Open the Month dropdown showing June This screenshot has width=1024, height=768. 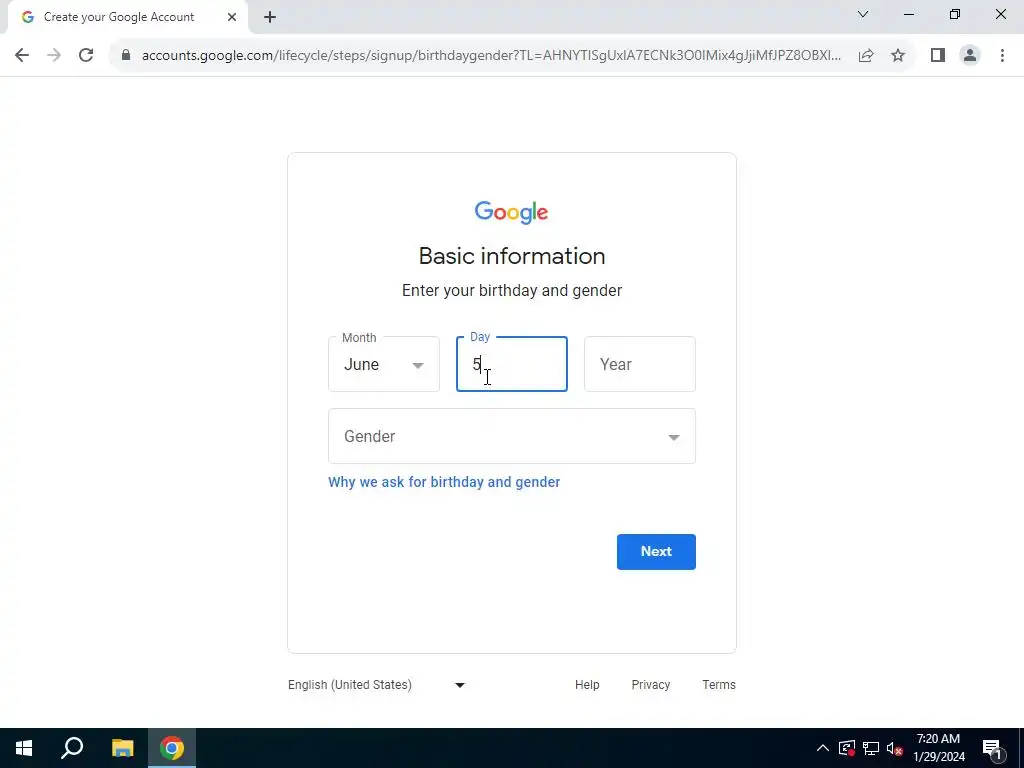[384, 364]
